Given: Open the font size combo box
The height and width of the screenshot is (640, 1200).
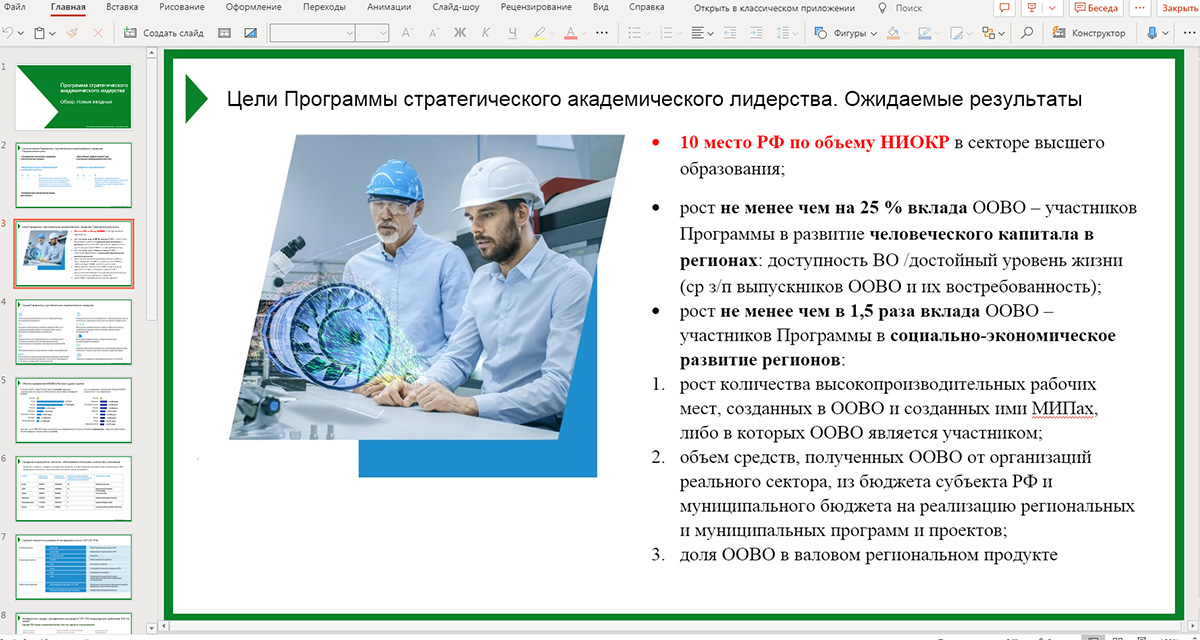Looking at the screenshot, I should click(x=372, y=33).
